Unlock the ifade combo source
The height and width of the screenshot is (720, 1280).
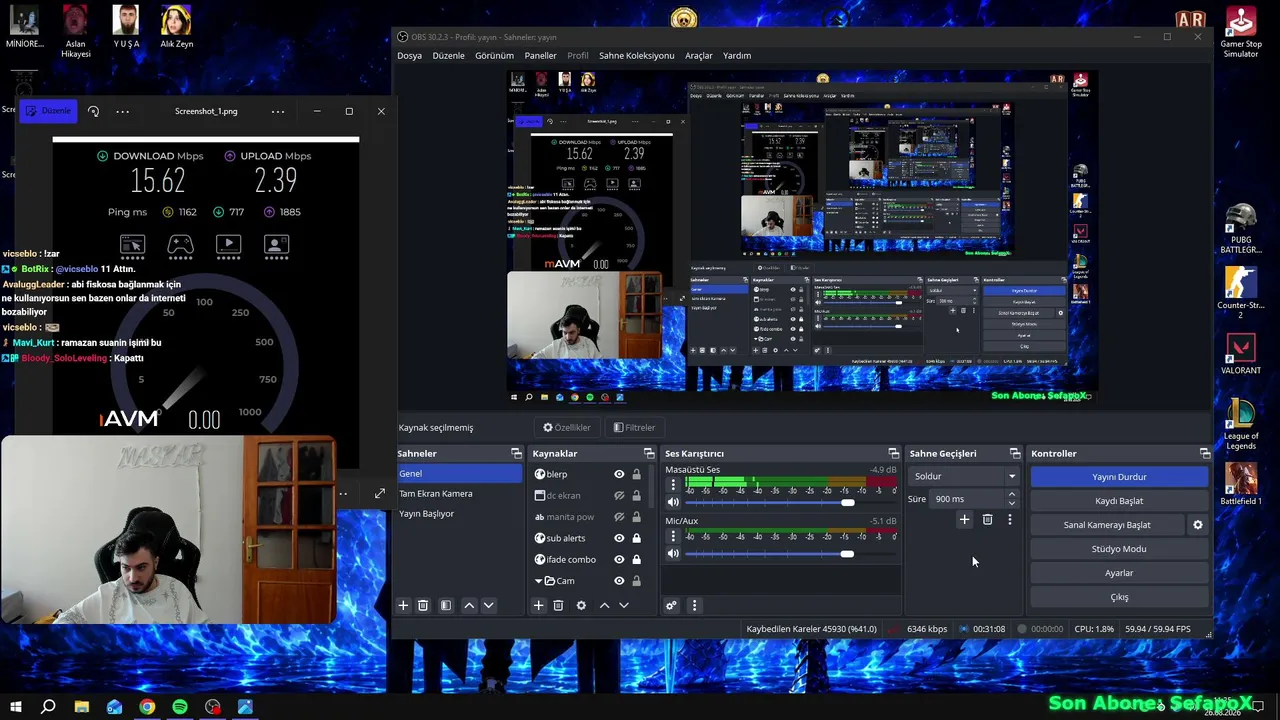(x=636, y=559)
